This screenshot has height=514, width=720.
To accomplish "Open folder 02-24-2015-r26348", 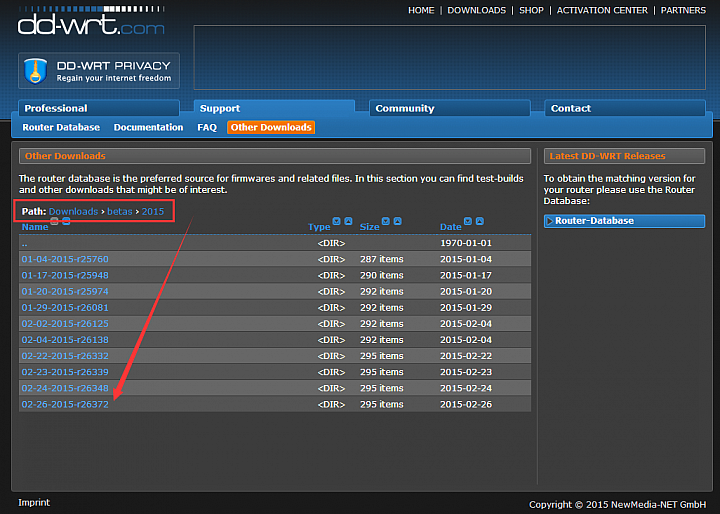I will point(65,388).
